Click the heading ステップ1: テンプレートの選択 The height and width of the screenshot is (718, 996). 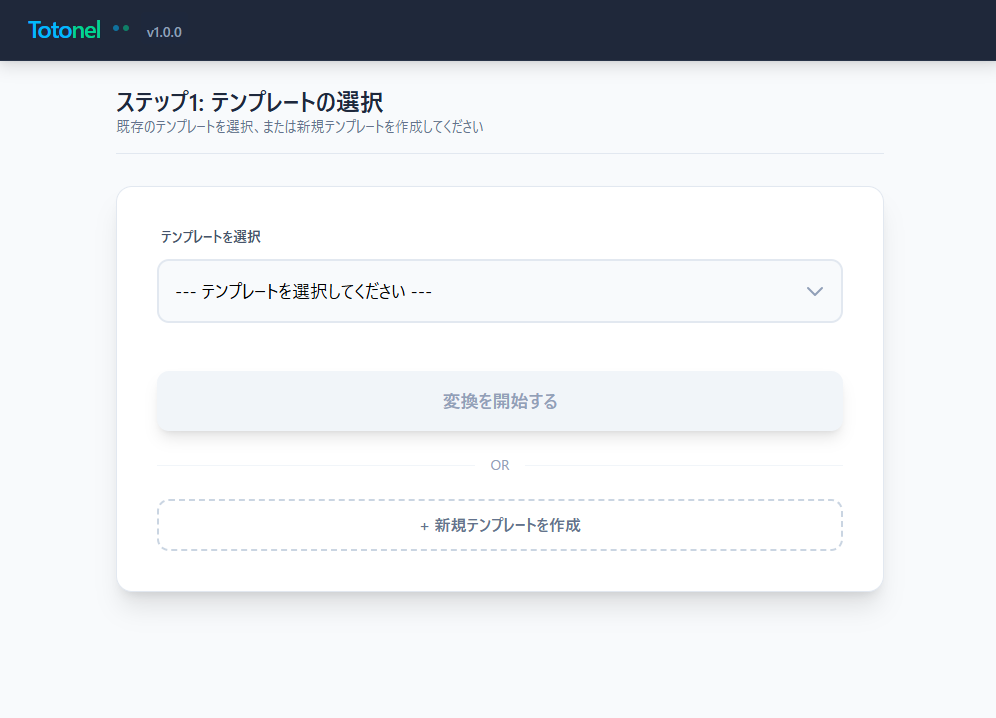pos(250,102)
